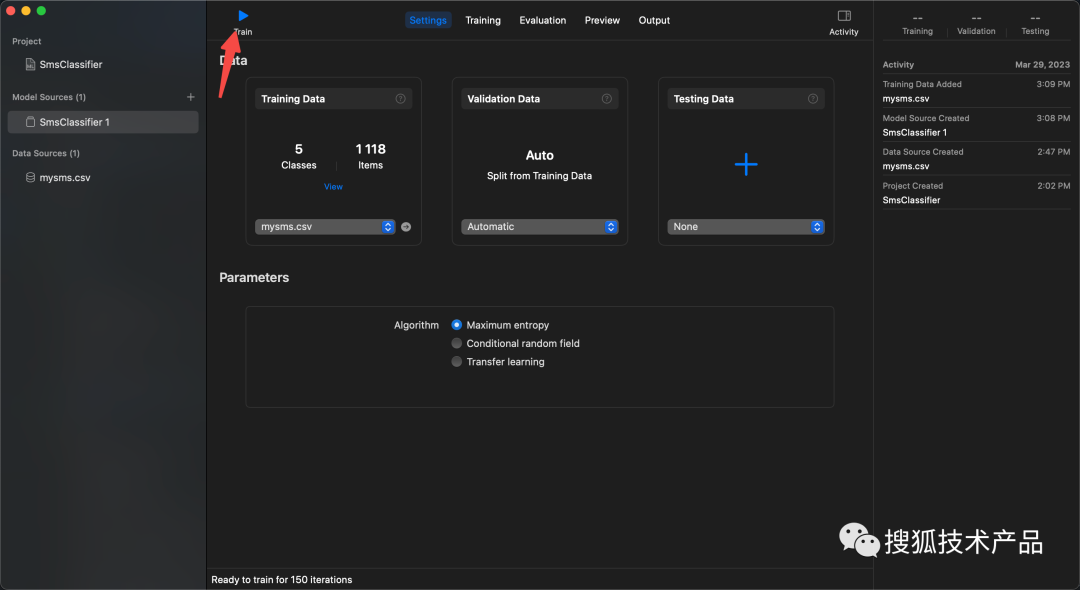Click the 1 118 Items count

click(x=371, y=156)
